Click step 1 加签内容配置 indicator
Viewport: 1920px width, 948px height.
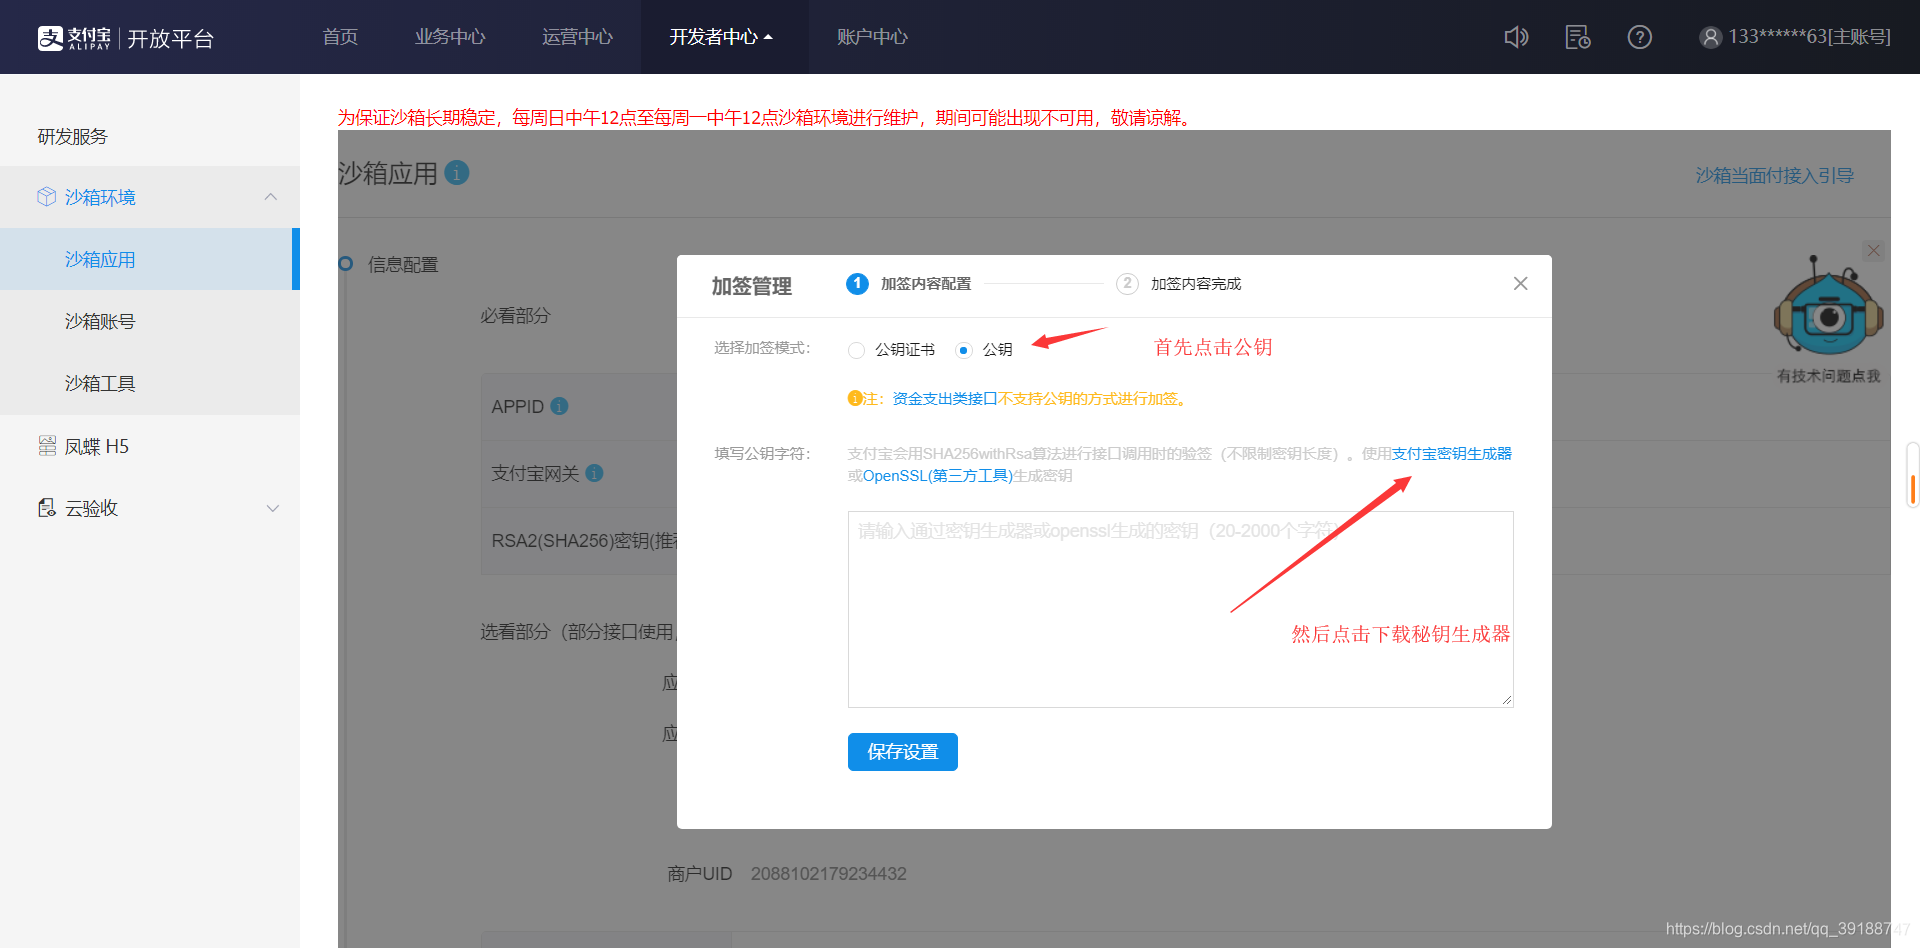coord(909,284)
